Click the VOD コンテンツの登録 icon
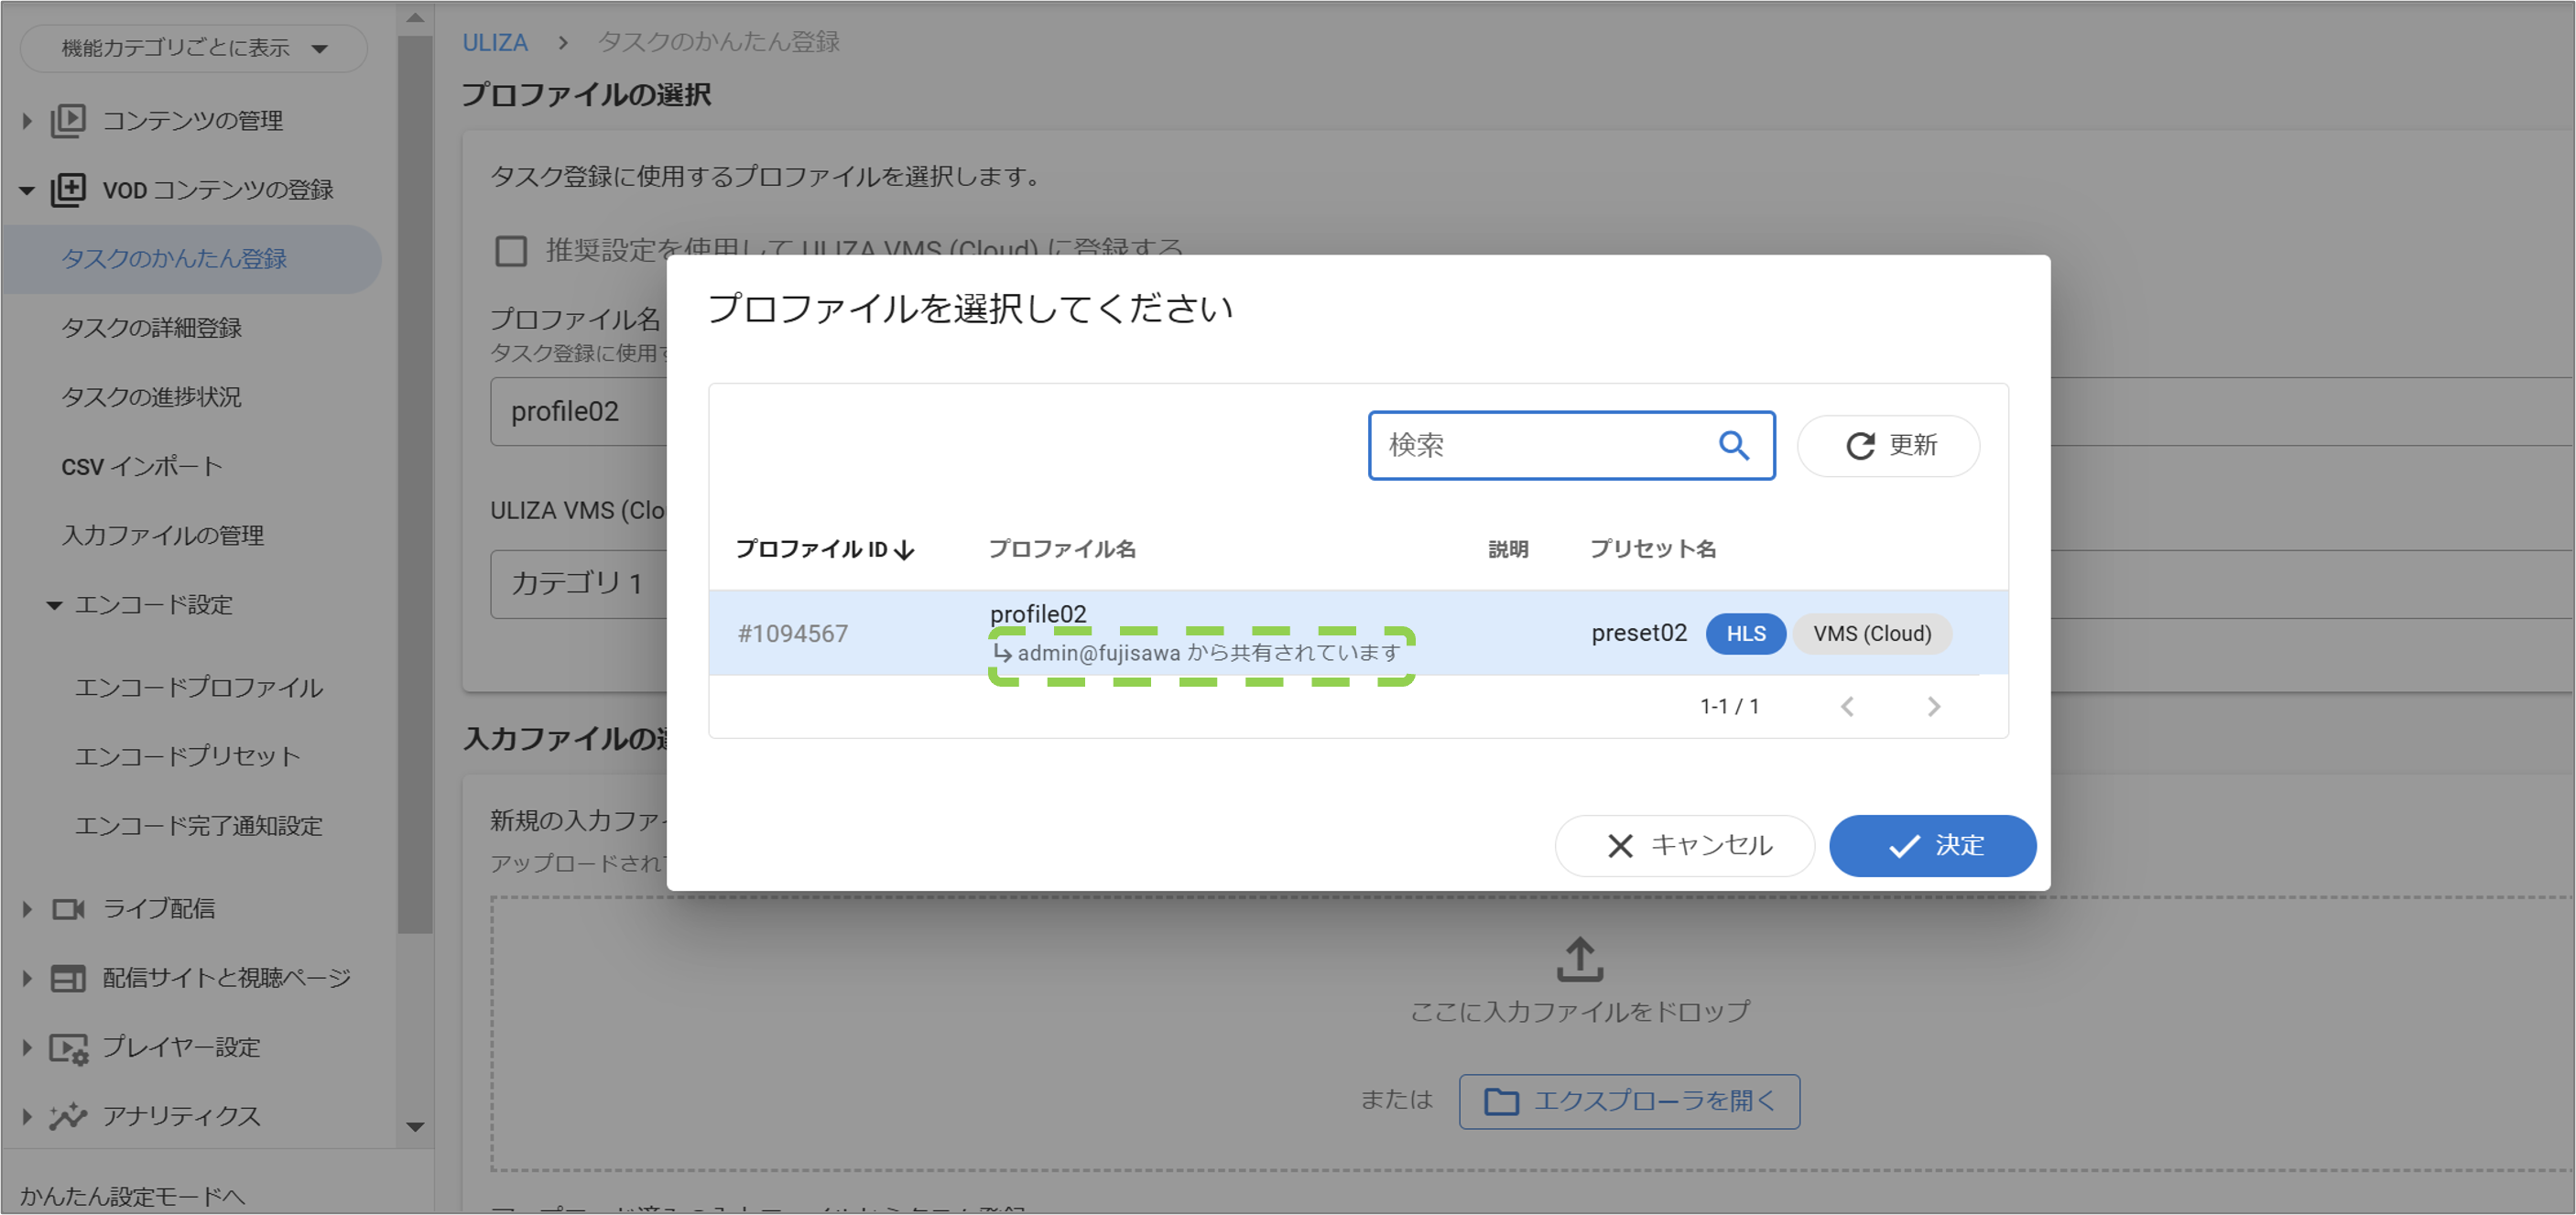This screenshot has width=2576, height=1215. click(x=68, y=190)
